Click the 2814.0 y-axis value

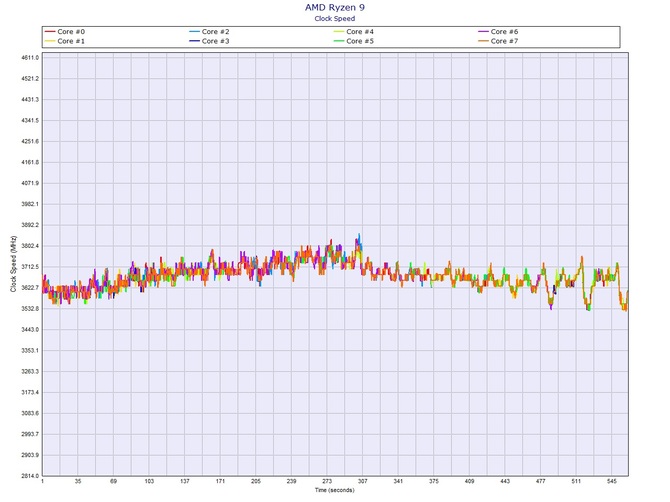click(x=30, y=476)
